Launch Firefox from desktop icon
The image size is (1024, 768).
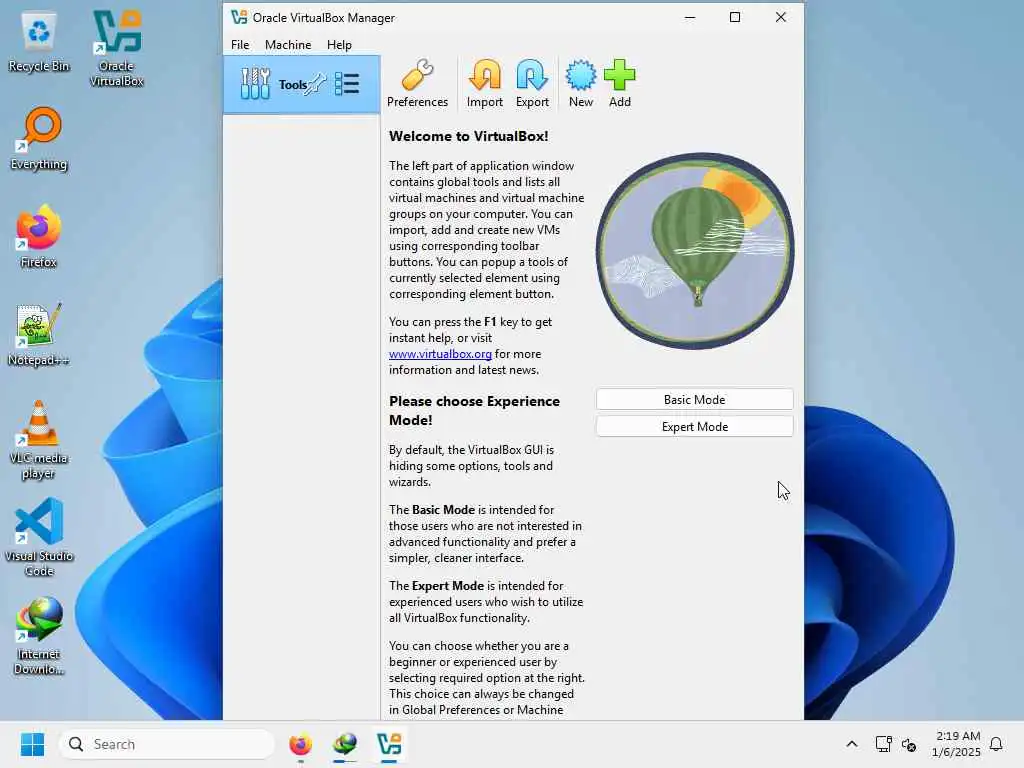click(39, 236)
